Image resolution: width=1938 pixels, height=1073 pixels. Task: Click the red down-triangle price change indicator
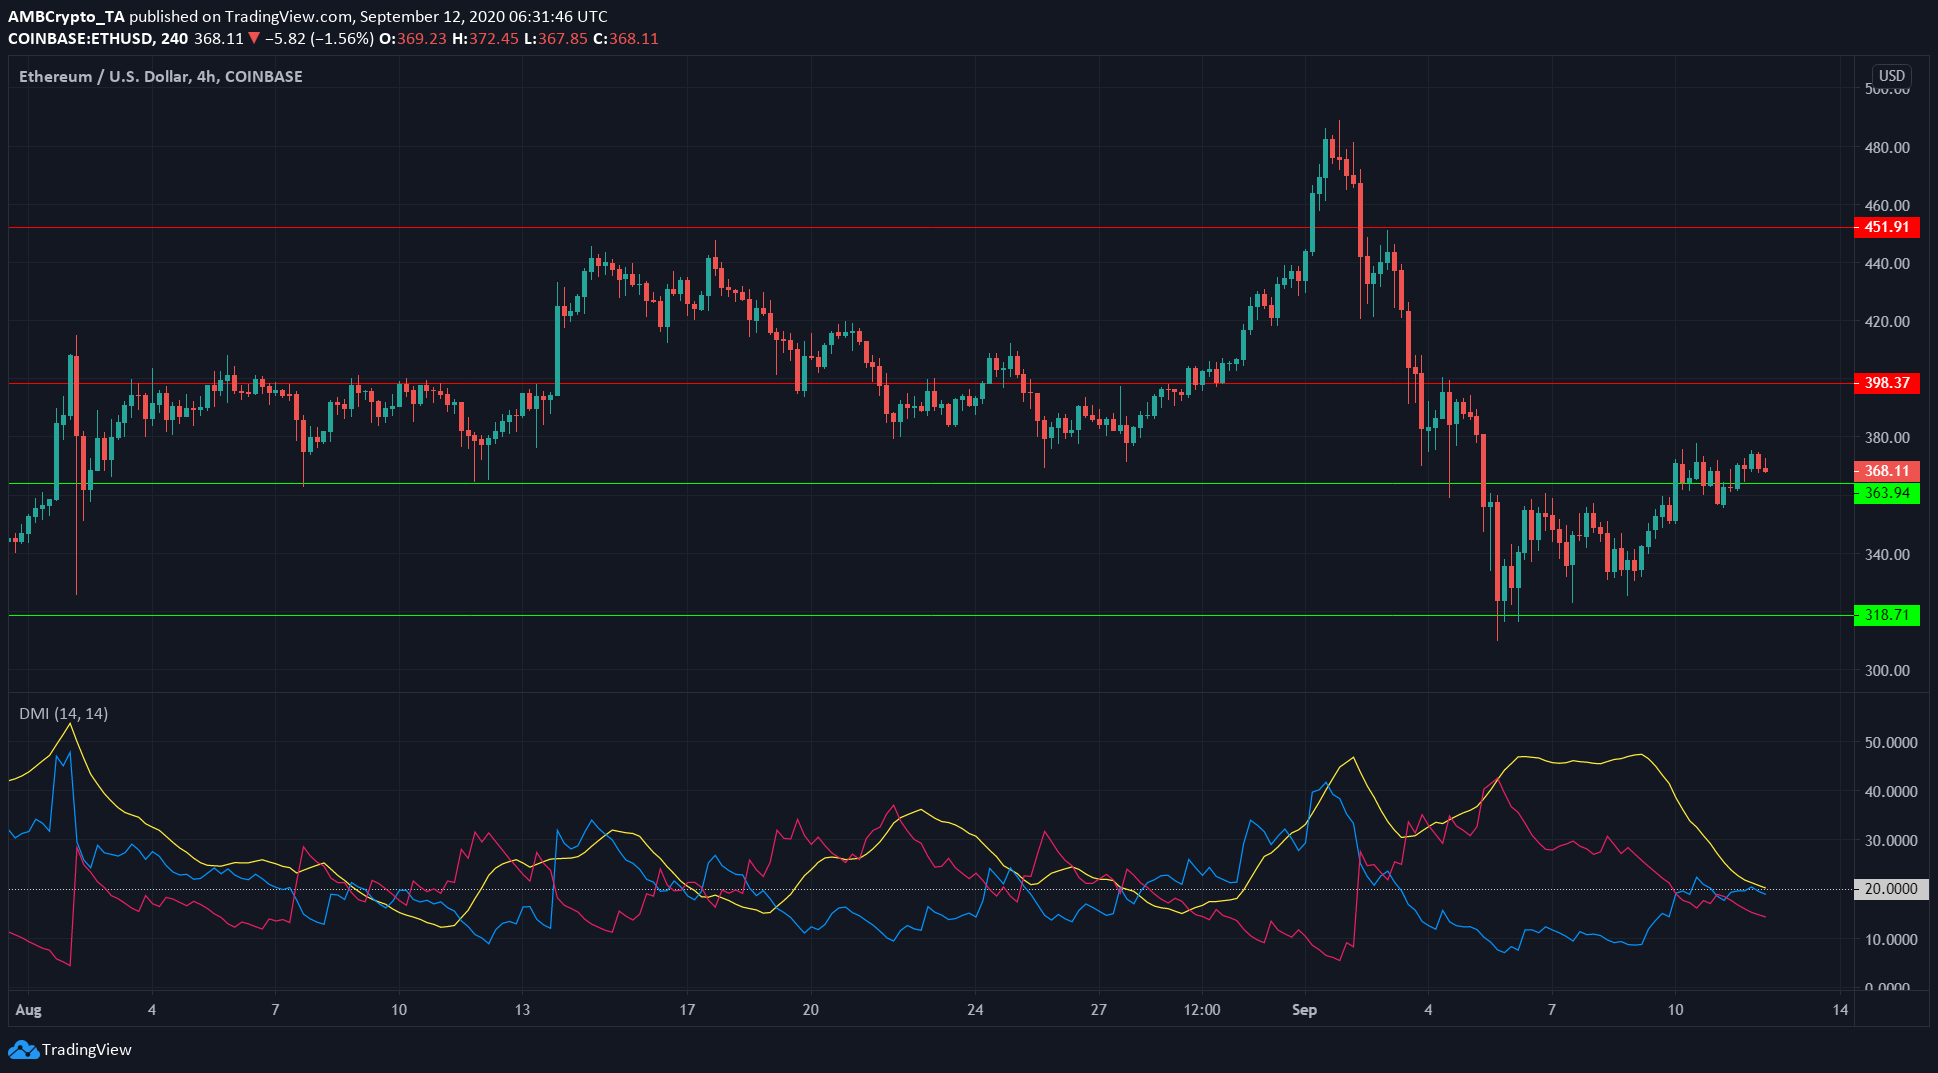point(255,39)
